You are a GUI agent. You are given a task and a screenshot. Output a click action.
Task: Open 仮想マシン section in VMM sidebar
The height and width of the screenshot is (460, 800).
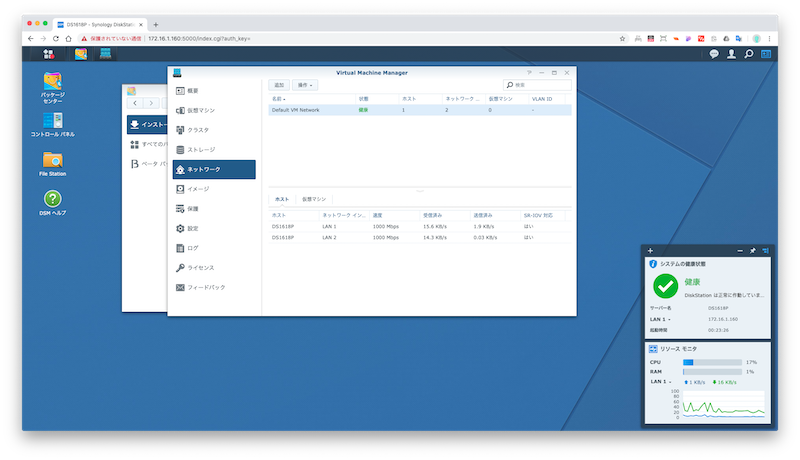coord(214,110)
